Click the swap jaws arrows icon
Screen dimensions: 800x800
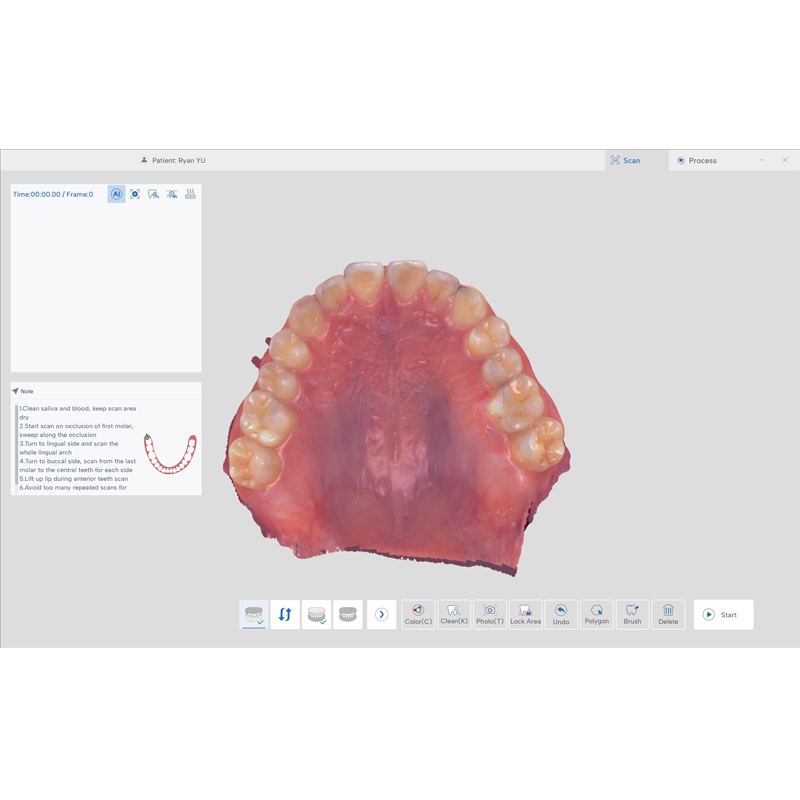coord(285,614)
